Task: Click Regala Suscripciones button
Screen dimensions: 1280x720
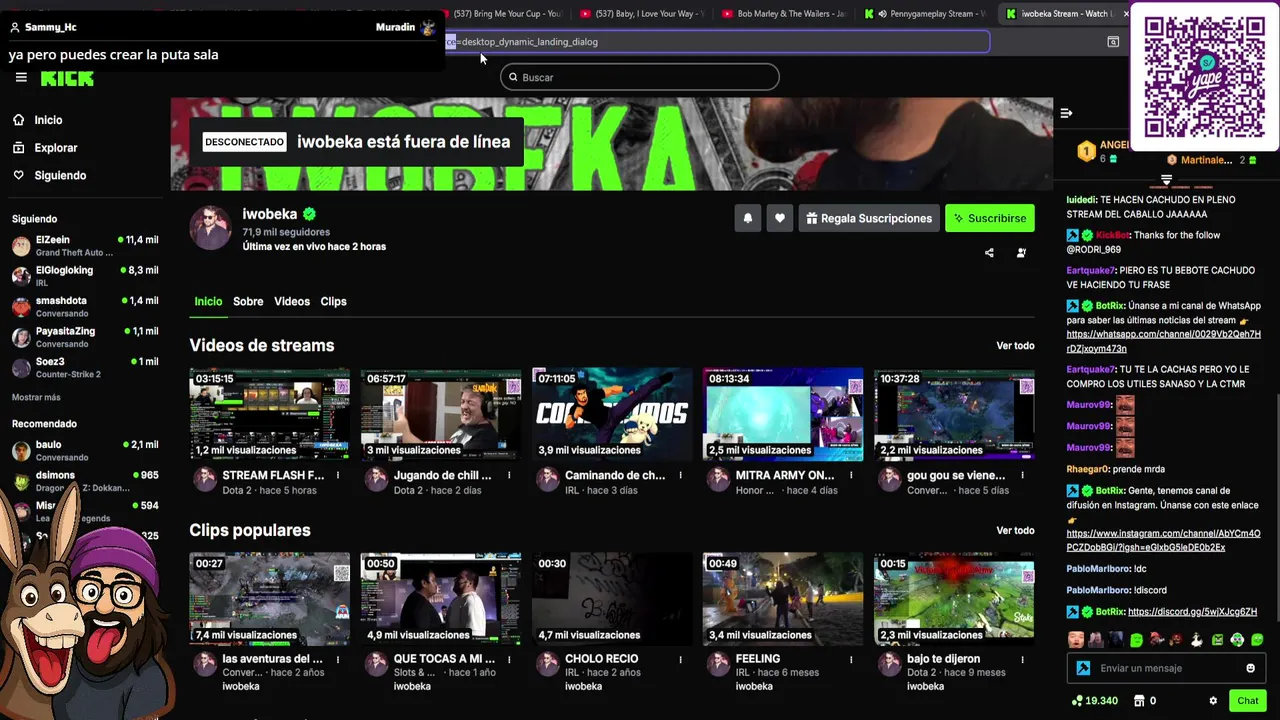Action: click(x=868, y=218)
